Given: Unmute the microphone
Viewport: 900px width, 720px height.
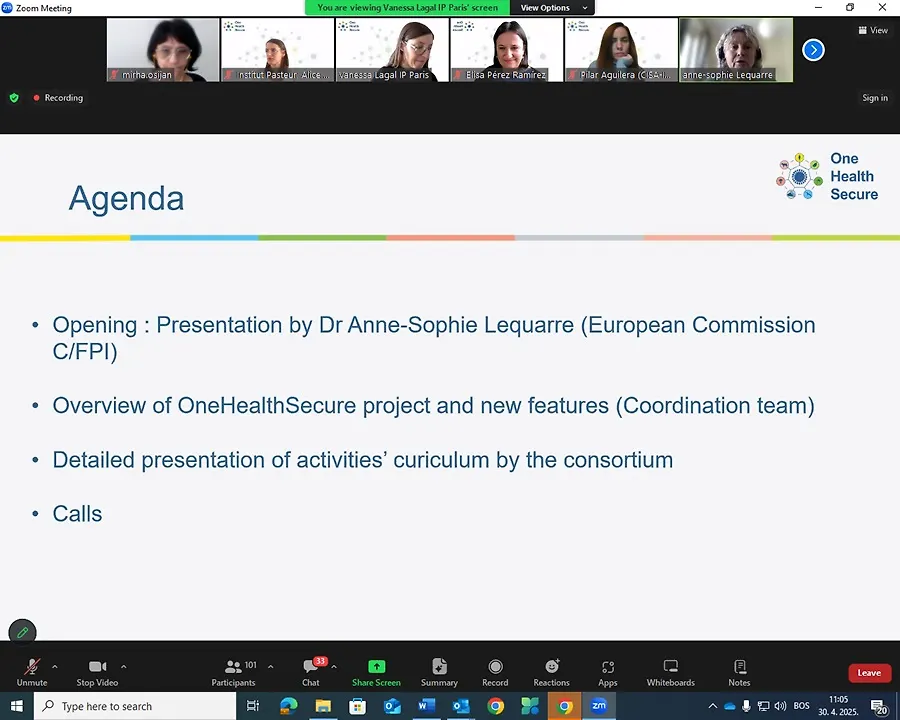Looking at the screenshot, I should point(31,671).
